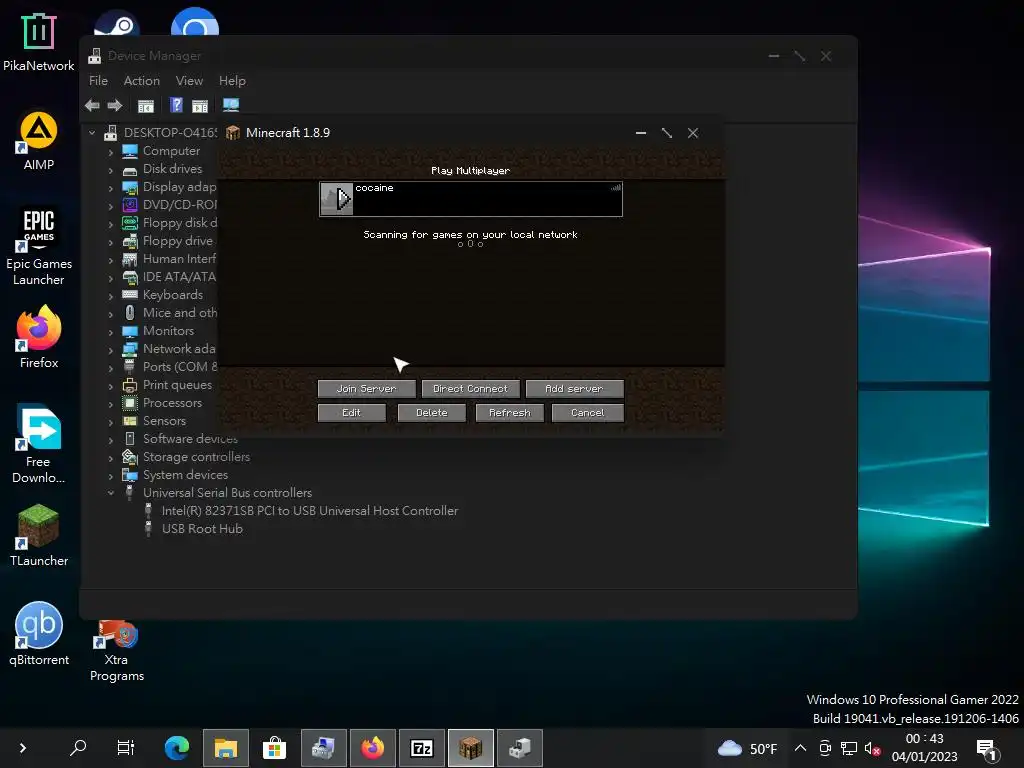Open Microsoft Edge from the taskbar
1024x768 pixels.
click(x=176, y=748)
